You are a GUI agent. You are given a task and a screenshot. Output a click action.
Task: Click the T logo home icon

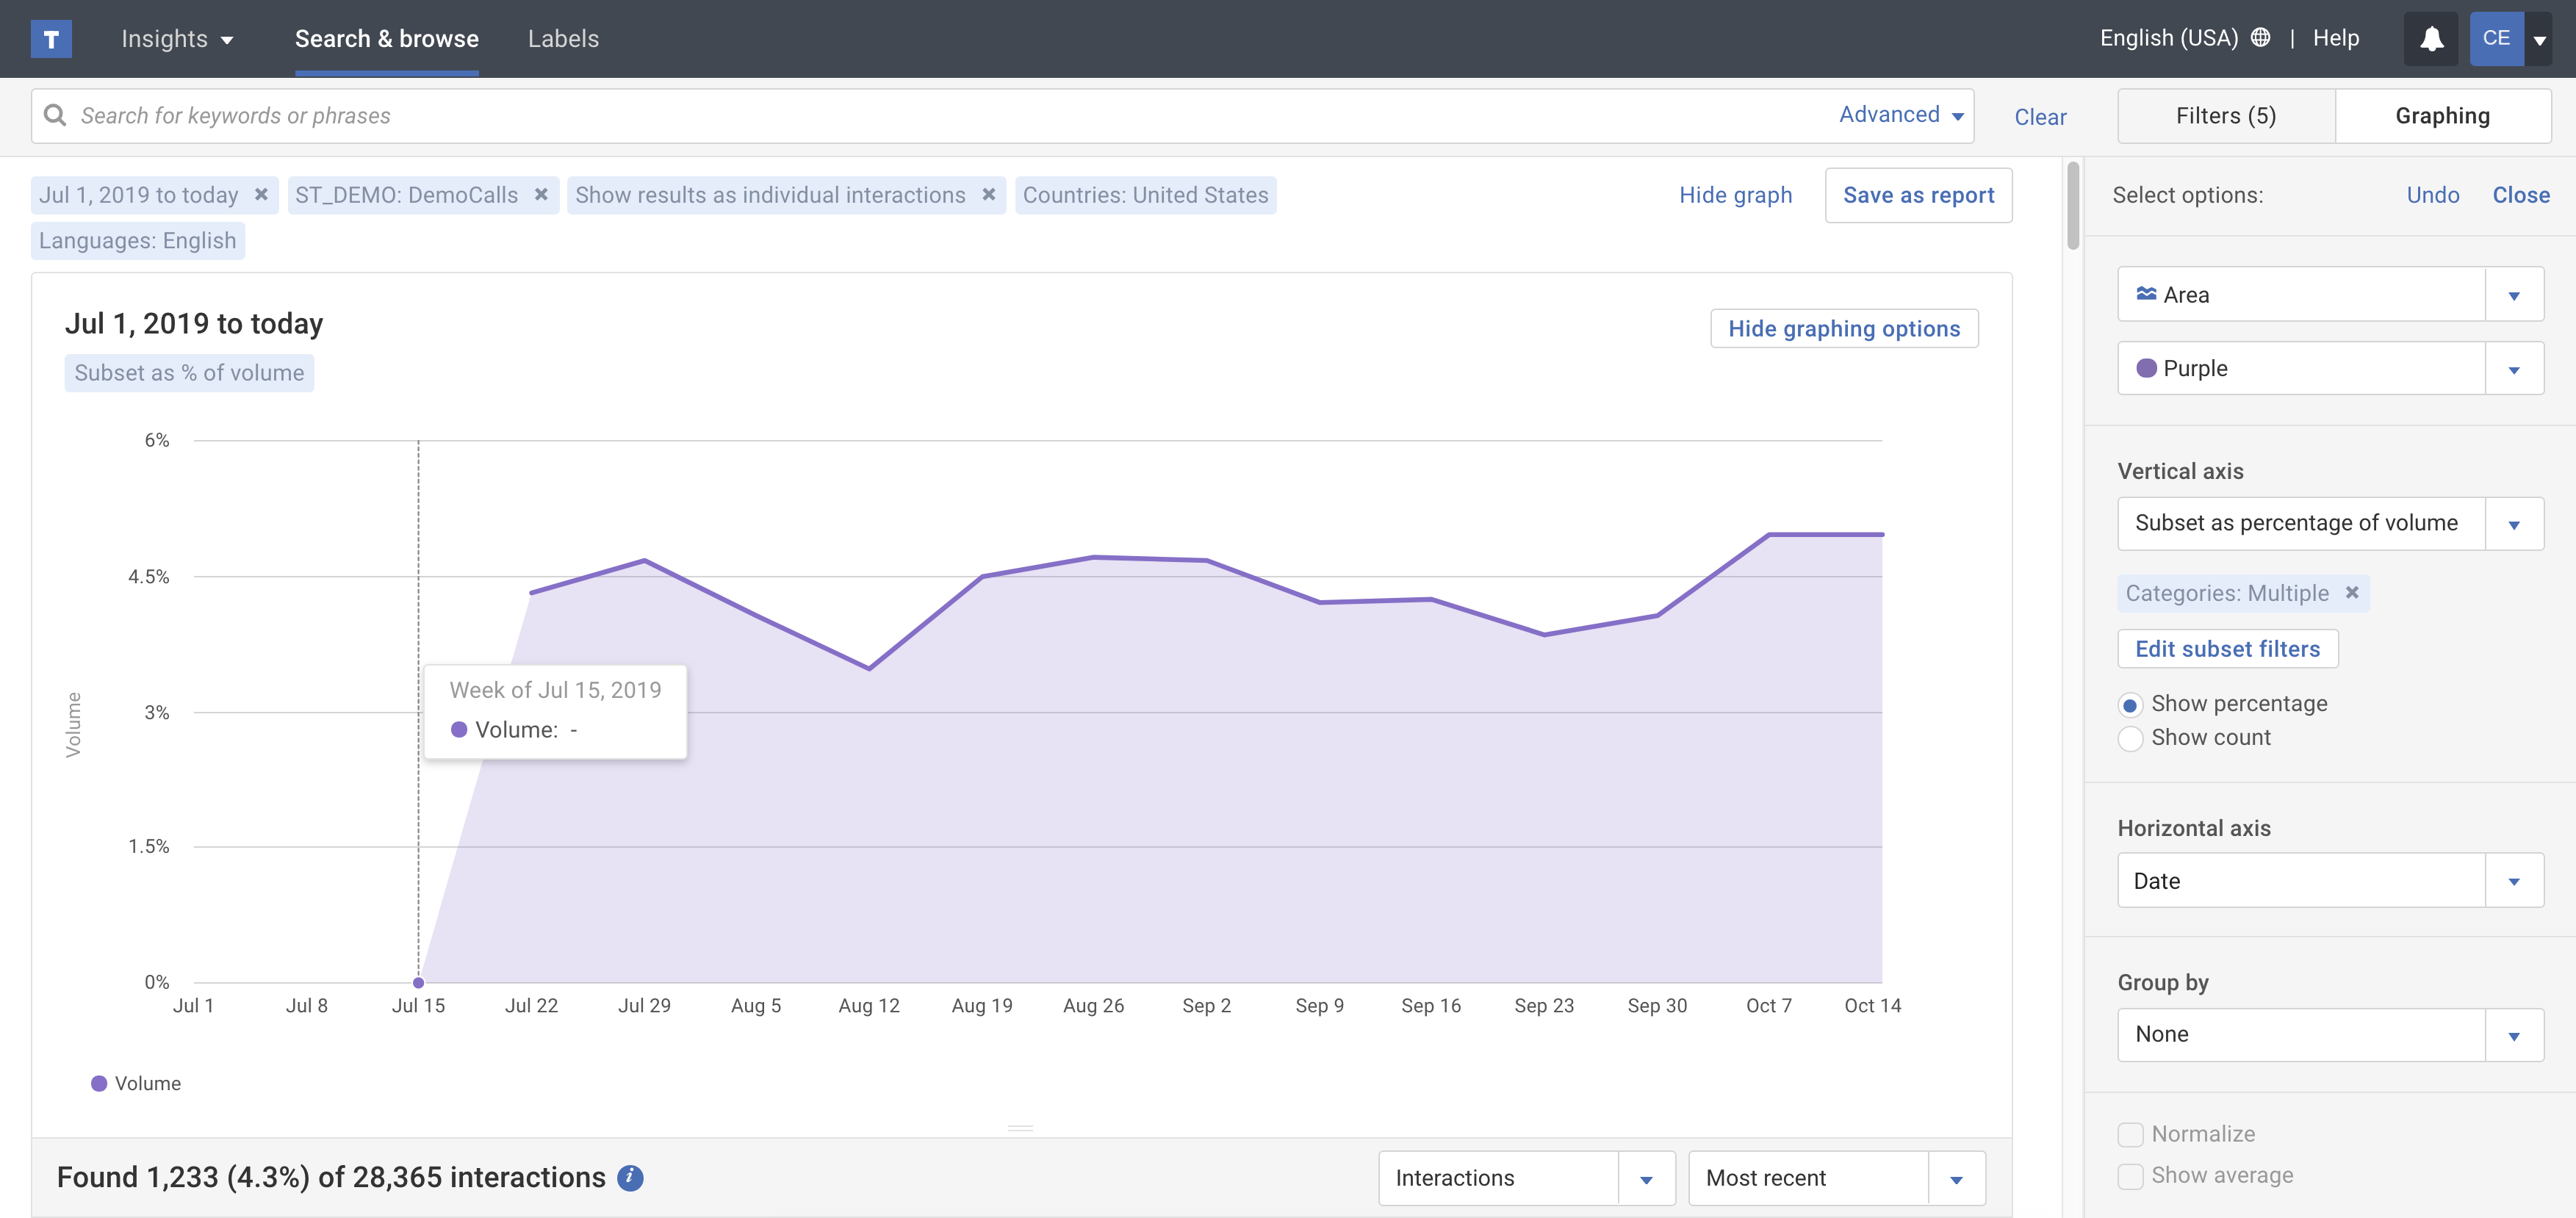tap(51, 39)
